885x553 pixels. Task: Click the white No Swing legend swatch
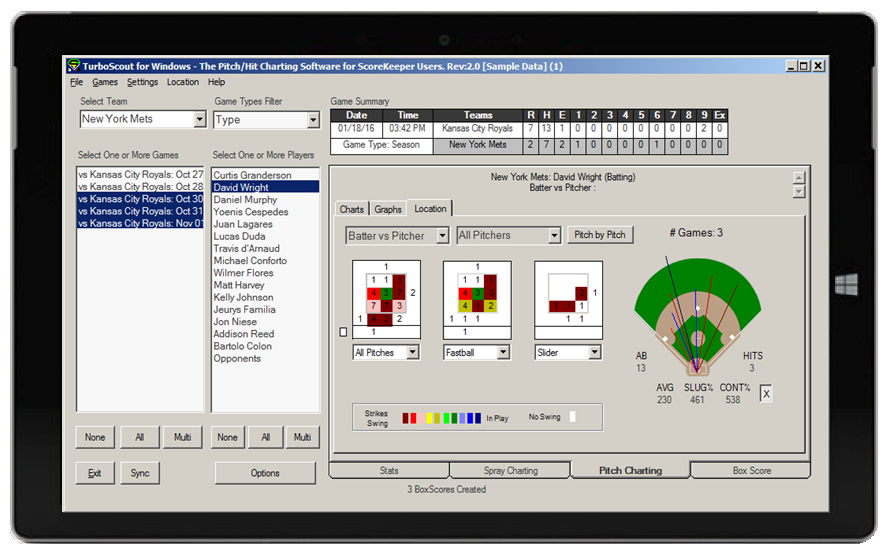[x=572, y=417]
